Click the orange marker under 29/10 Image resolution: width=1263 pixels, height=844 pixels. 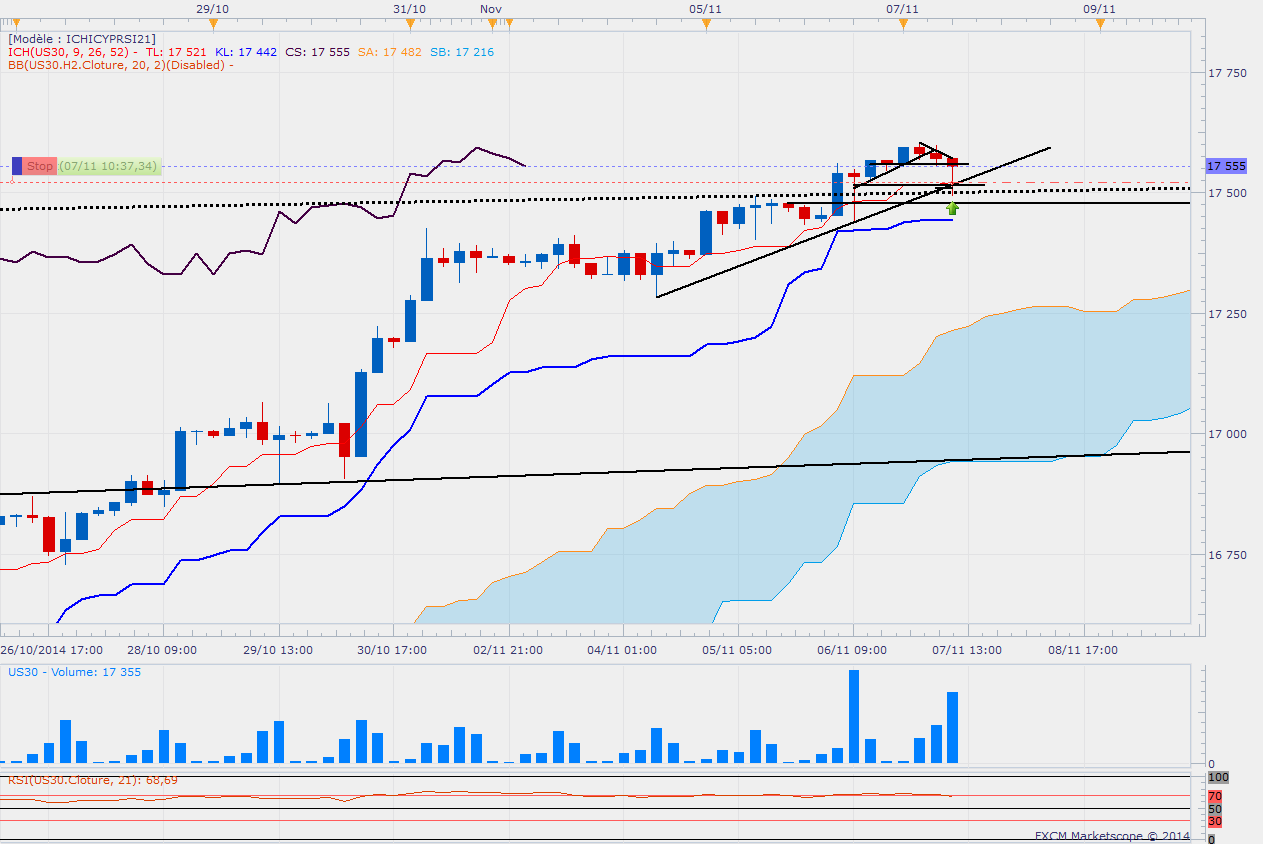tap(212, 21)
